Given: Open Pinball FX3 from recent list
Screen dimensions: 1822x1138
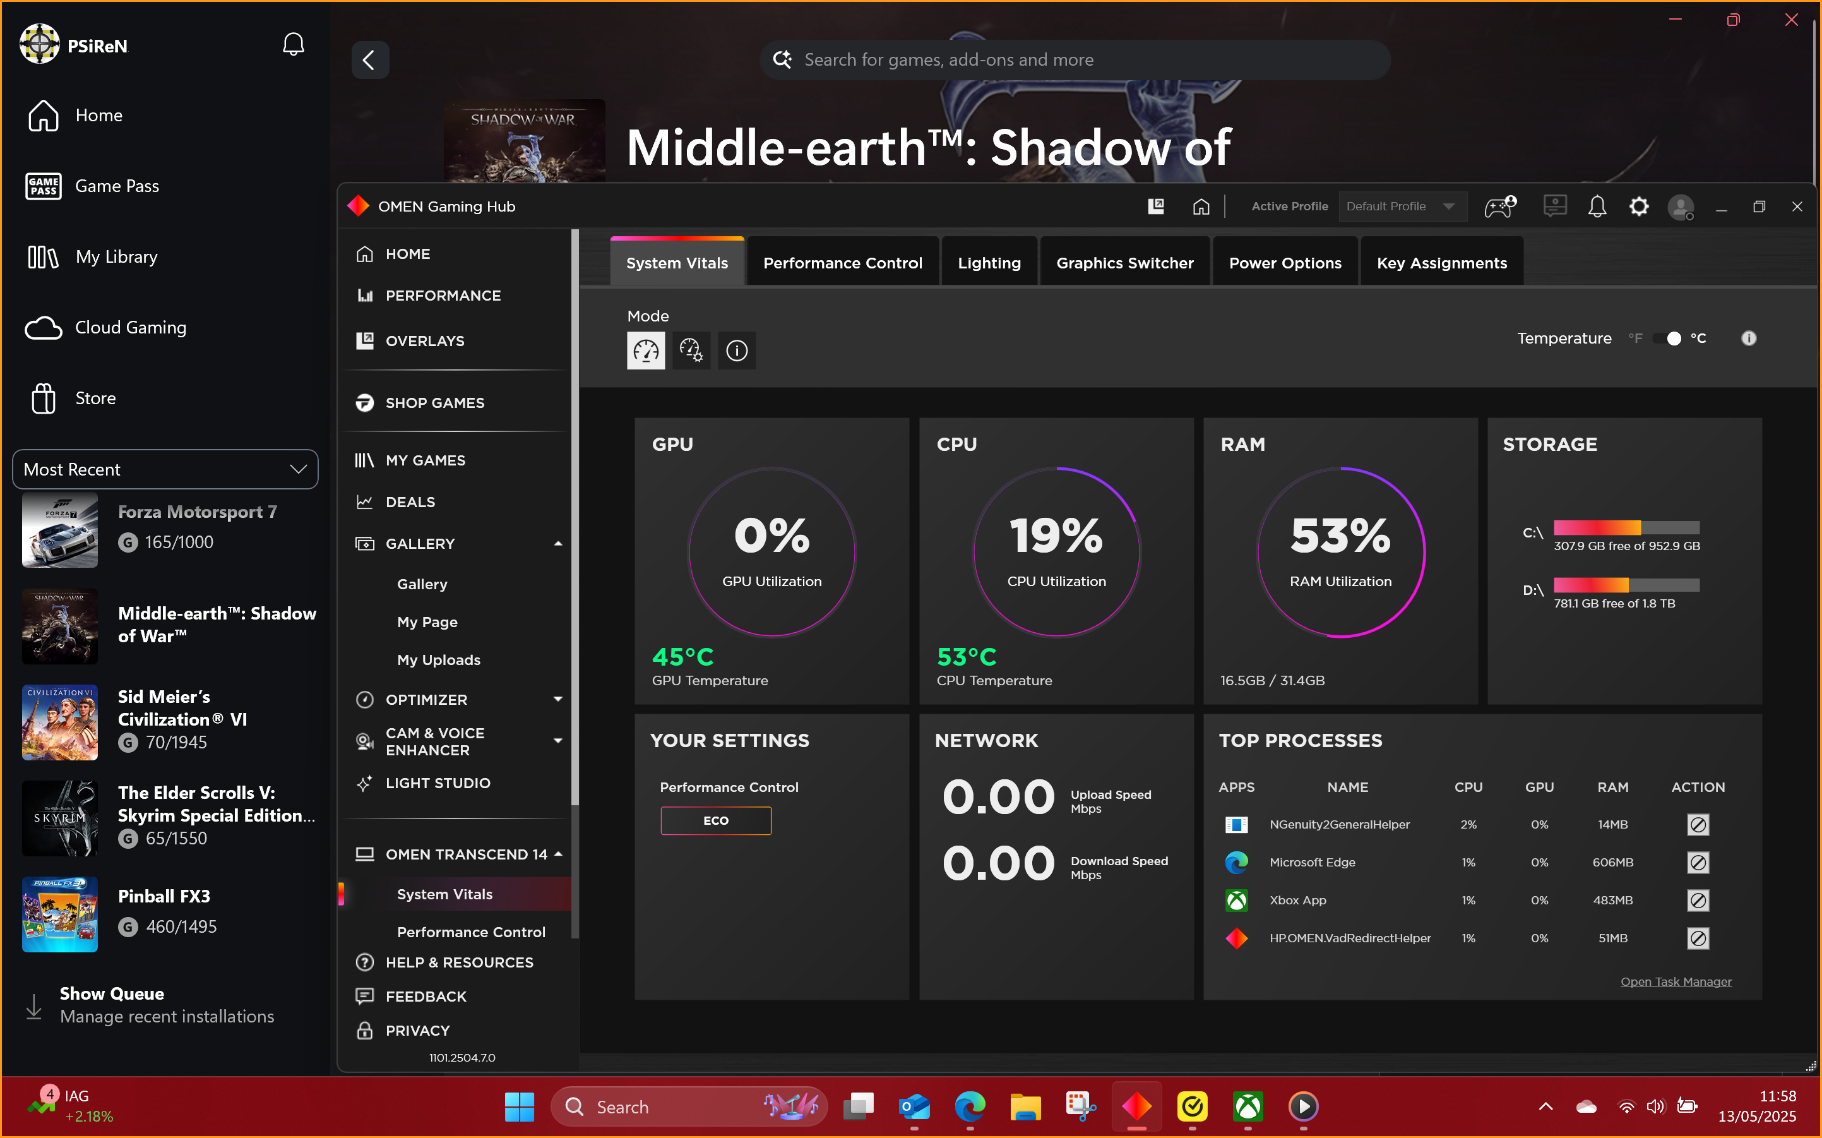Looking at the screenshot, I should pyautogui.click(x=165, y=914).
